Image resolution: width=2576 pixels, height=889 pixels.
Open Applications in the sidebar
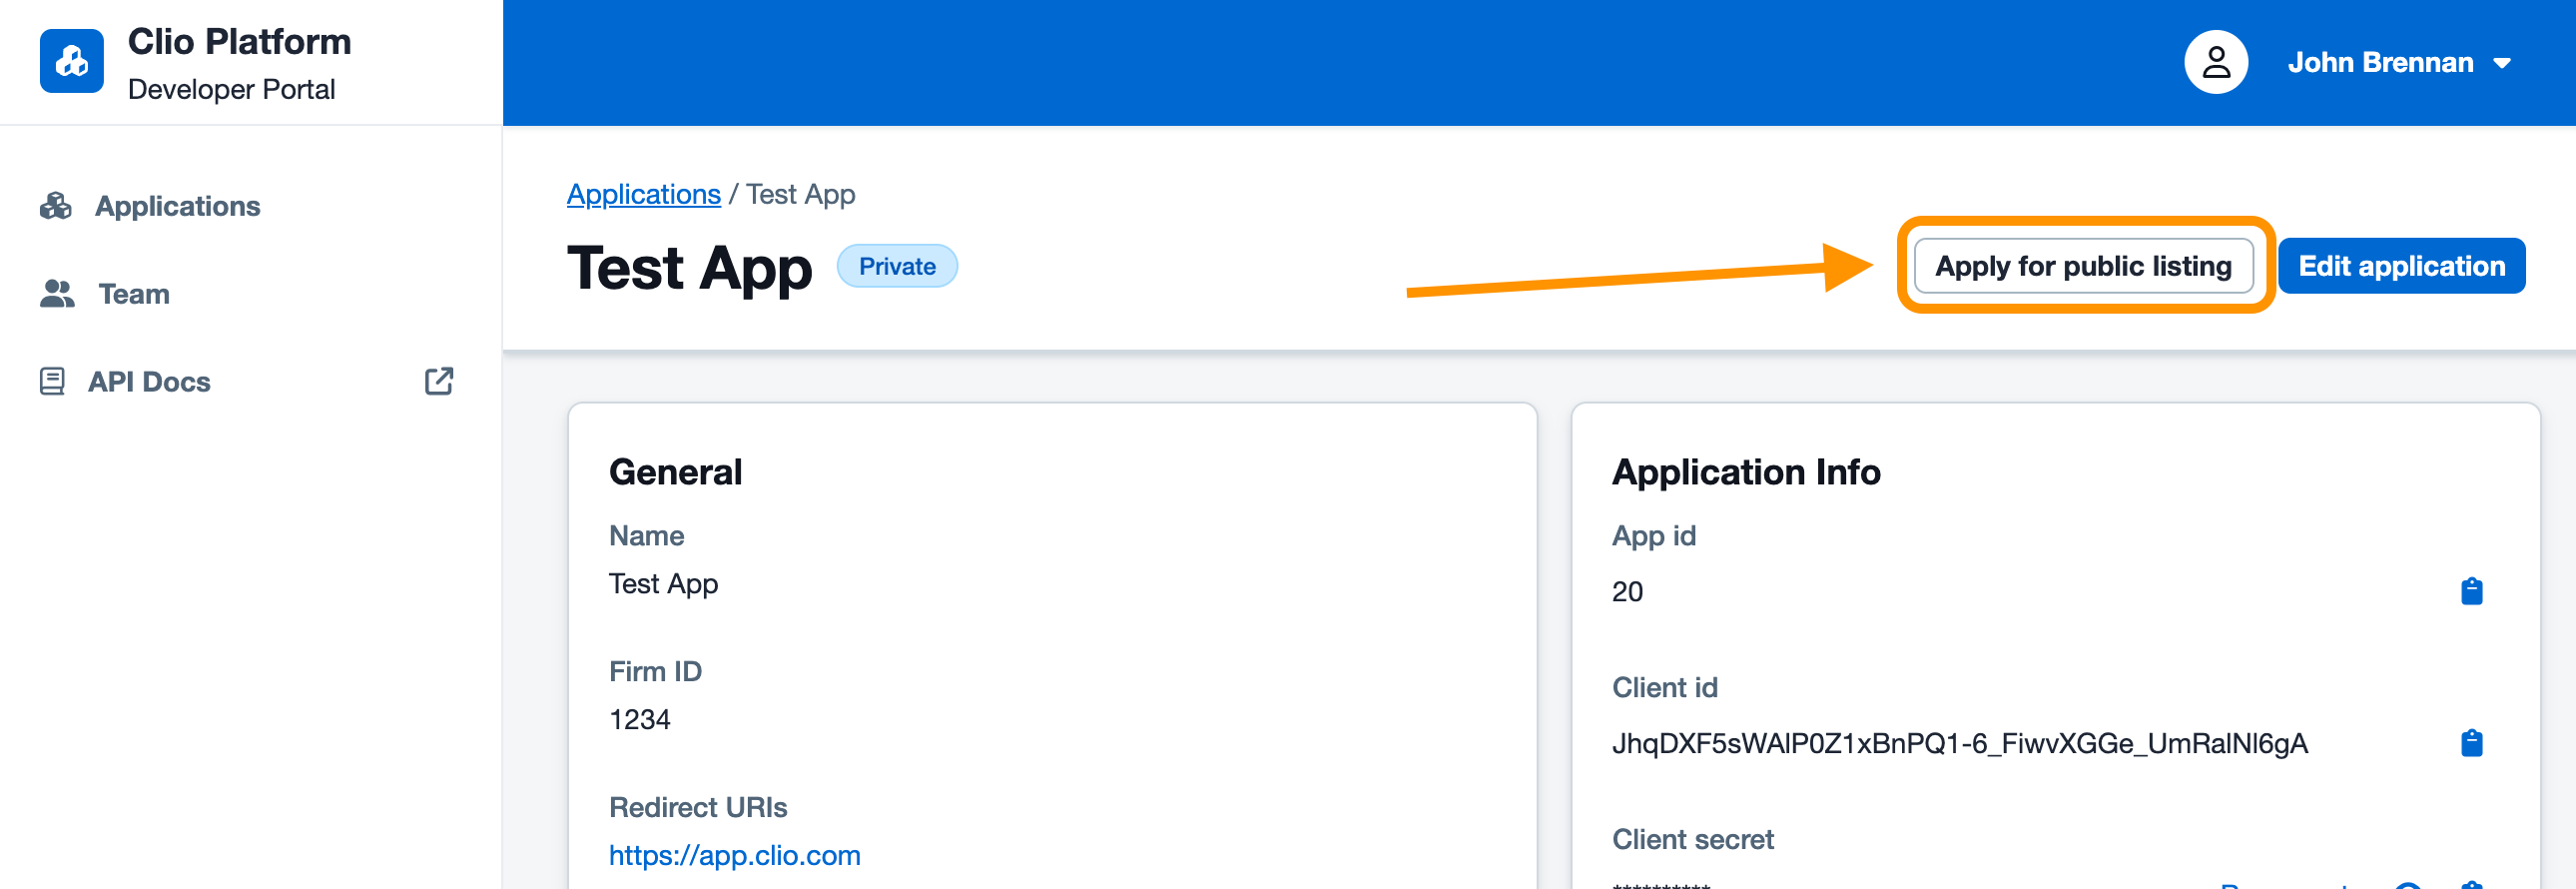[177, 206]
